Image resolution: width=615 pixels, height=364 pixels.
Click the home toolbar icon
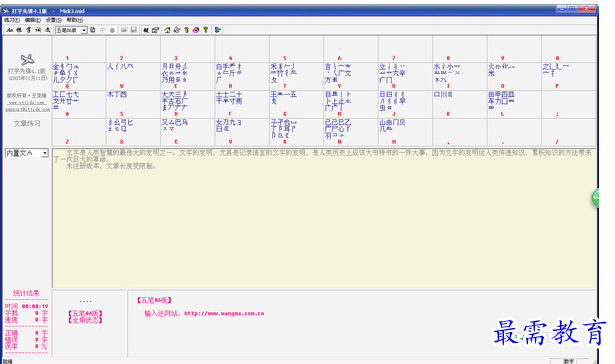pos(167,30)
